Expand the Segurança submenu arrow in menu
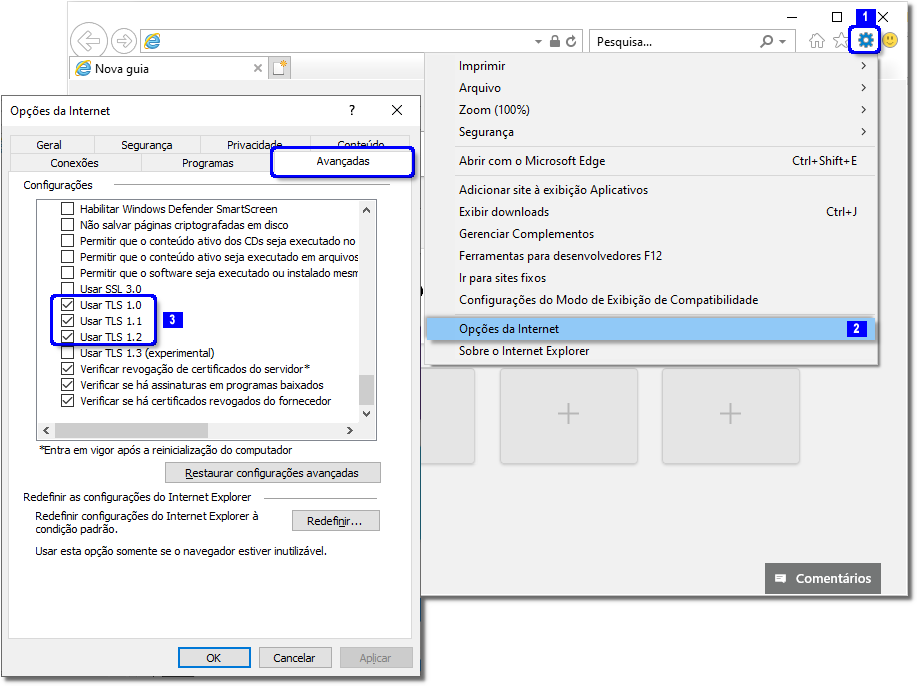917x686 pixels. point(864,132)
